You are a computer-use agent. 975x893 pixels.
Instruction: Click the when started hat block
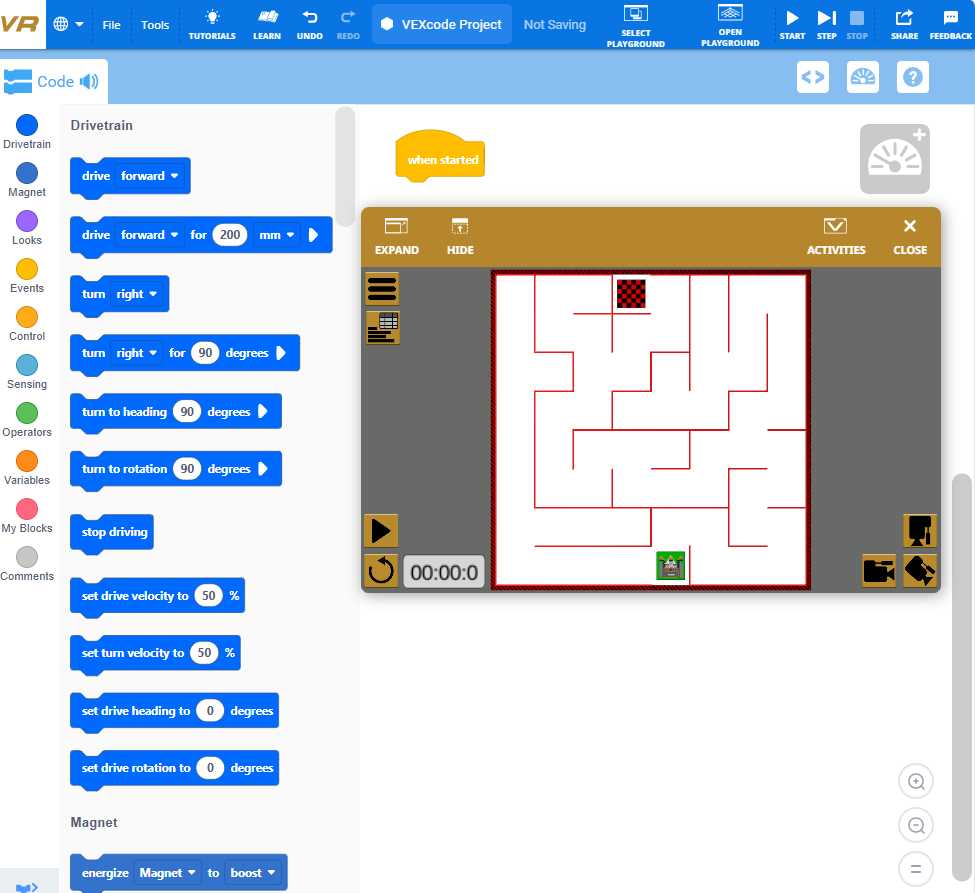[440, 155]
